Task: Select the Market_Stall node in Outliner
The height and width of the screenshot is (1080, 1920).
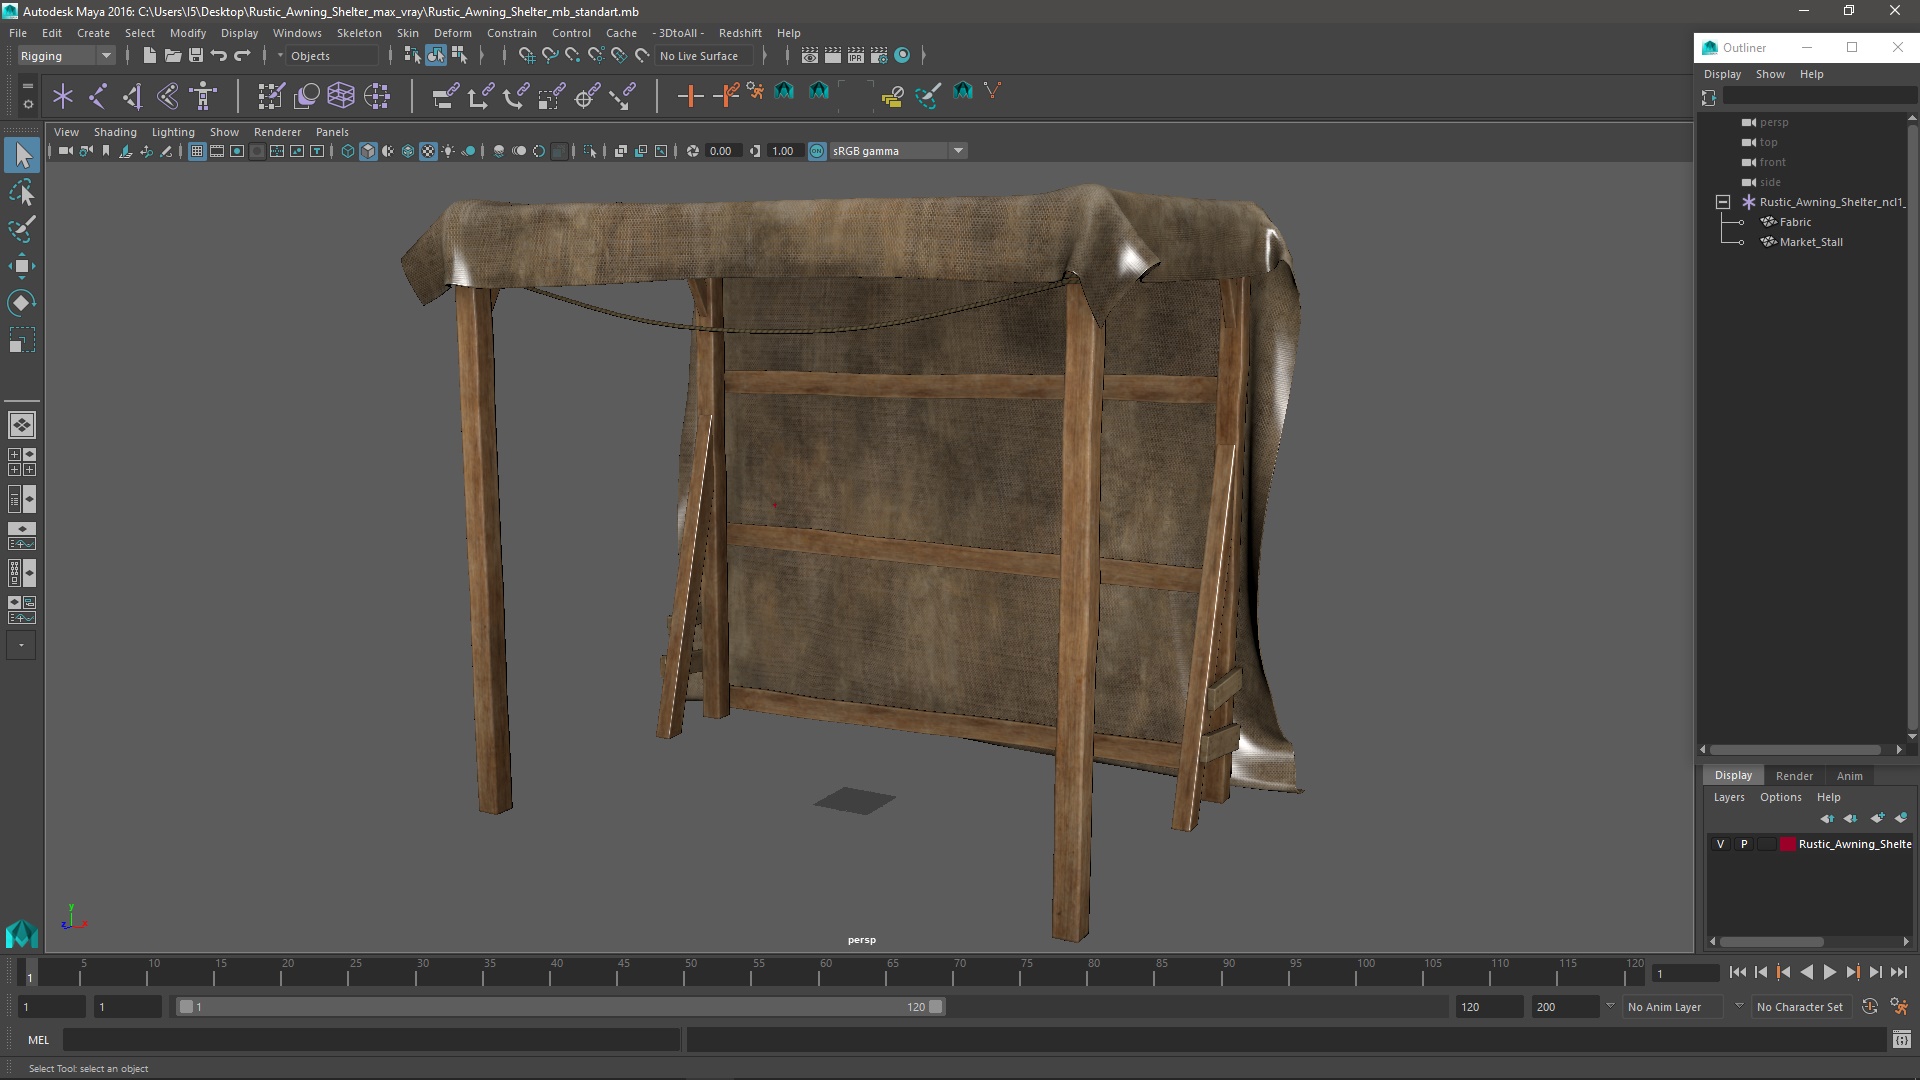Action: 1810,242
